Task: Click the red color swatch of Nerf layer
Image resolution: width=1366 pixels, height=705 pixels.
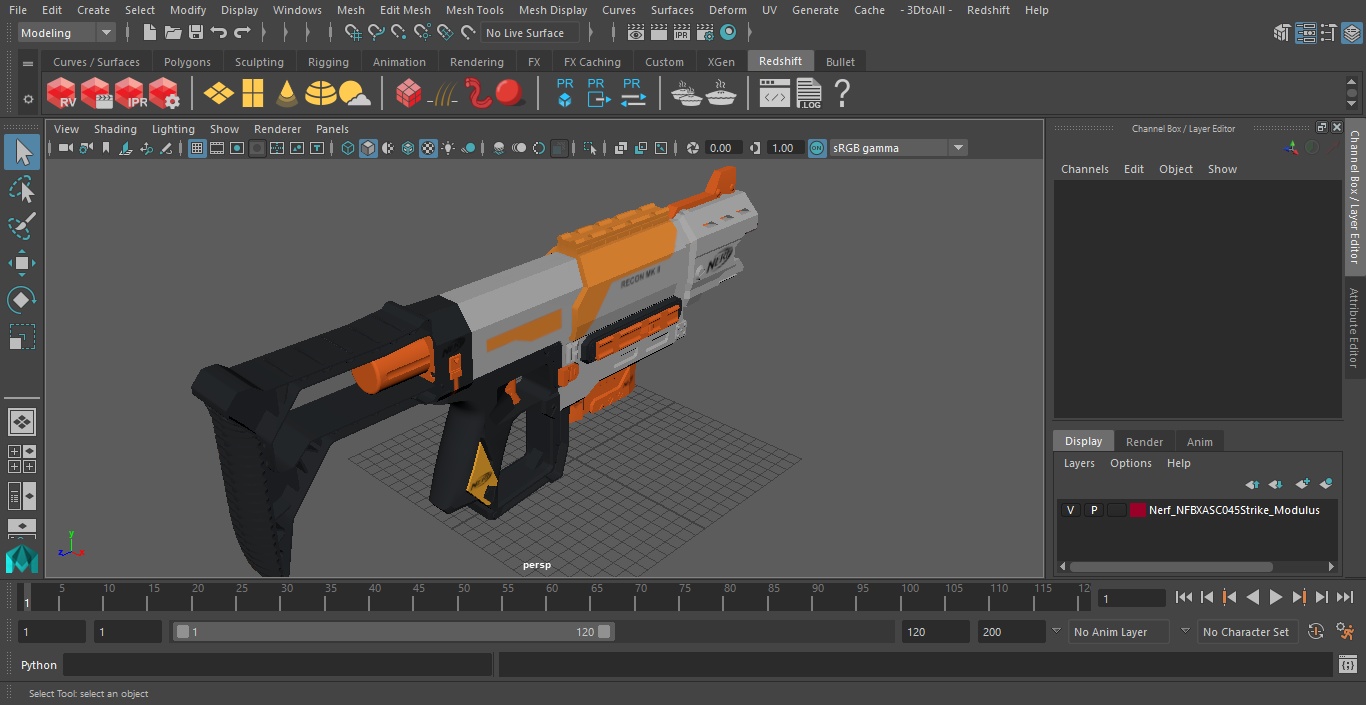Action: (1138, 510)
